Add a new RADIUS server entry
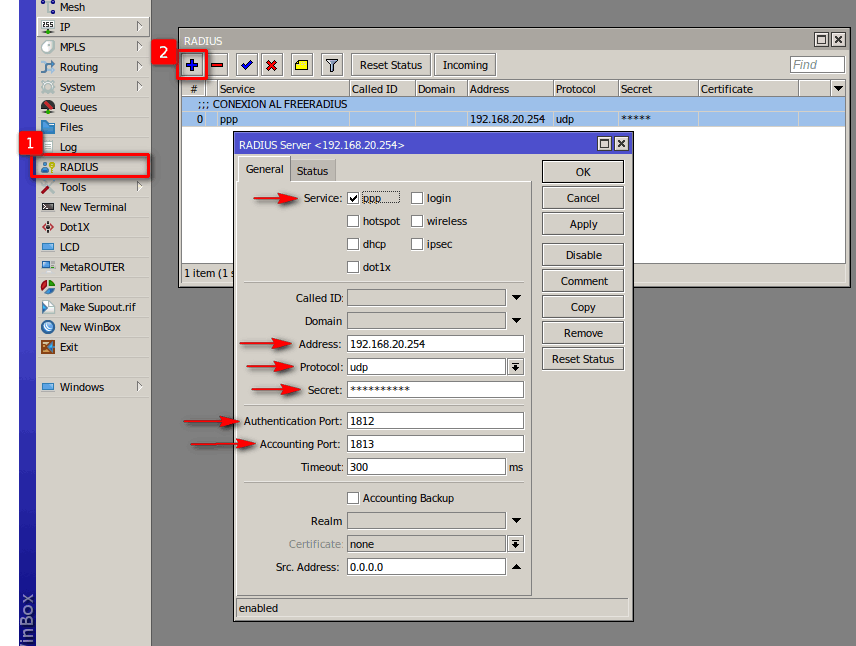Viewport: 856px width, 646px height. pos(190,64)
